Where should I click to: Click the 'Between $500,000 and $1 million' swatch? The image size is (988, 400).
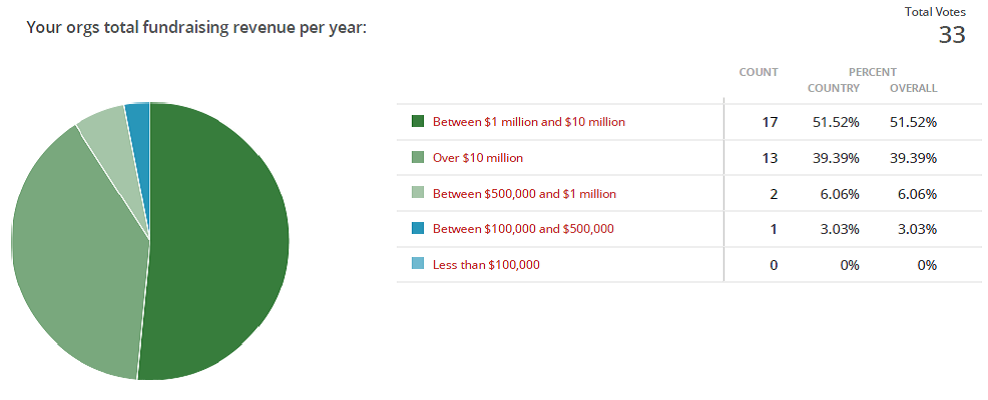418,193
